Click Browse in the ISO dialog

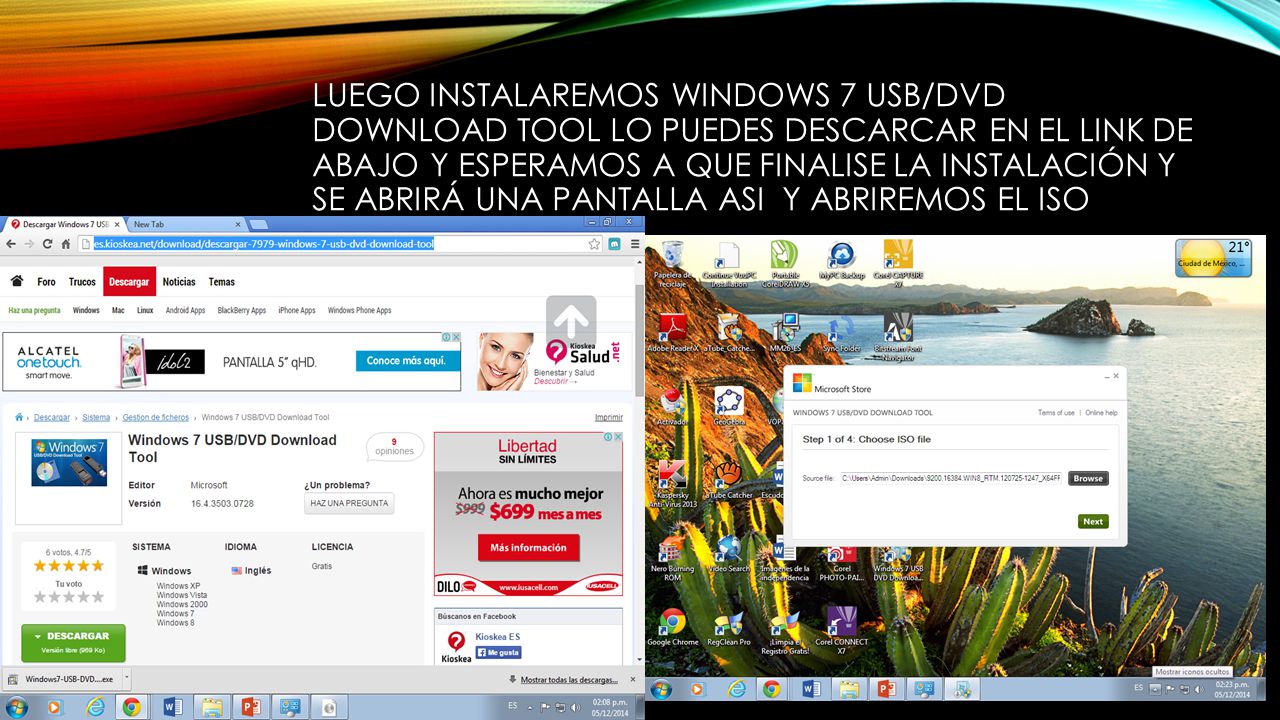(x=1088, y=478)
